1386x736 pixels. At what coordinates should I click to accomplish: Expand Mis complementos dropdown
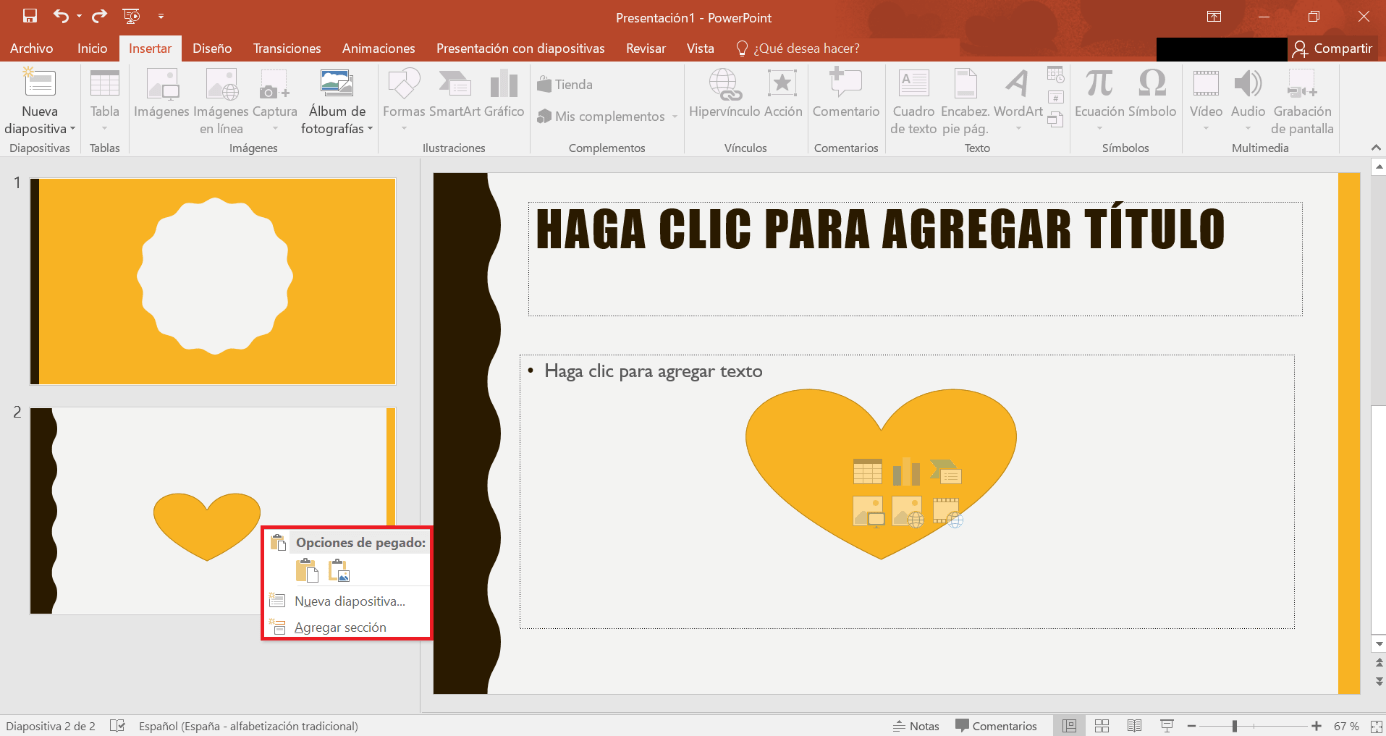674,117
